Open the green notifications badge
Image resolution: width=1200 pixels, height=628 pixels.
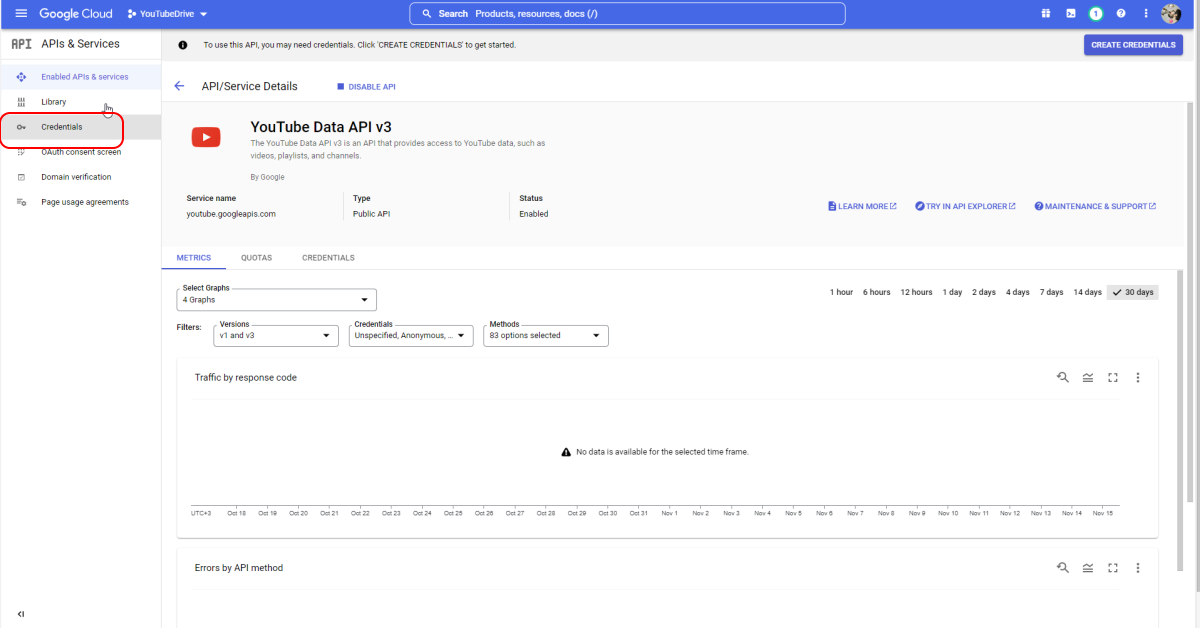click(1096, 14)
